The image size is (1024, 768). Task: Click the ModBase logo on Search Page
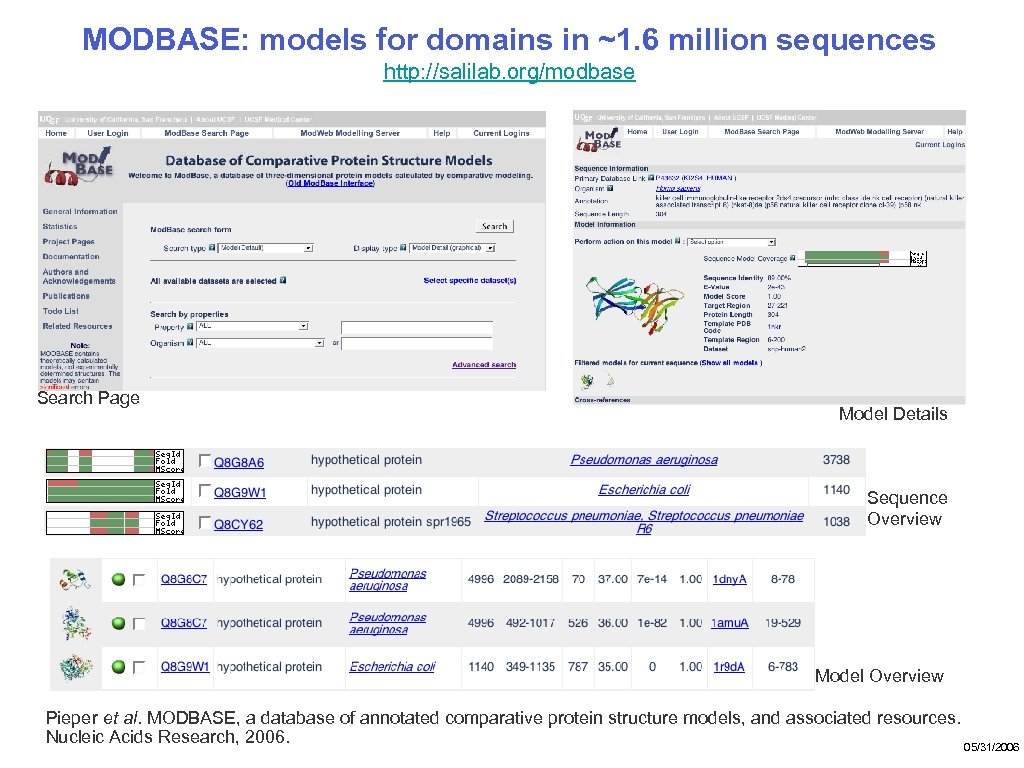tap(79, 166)
